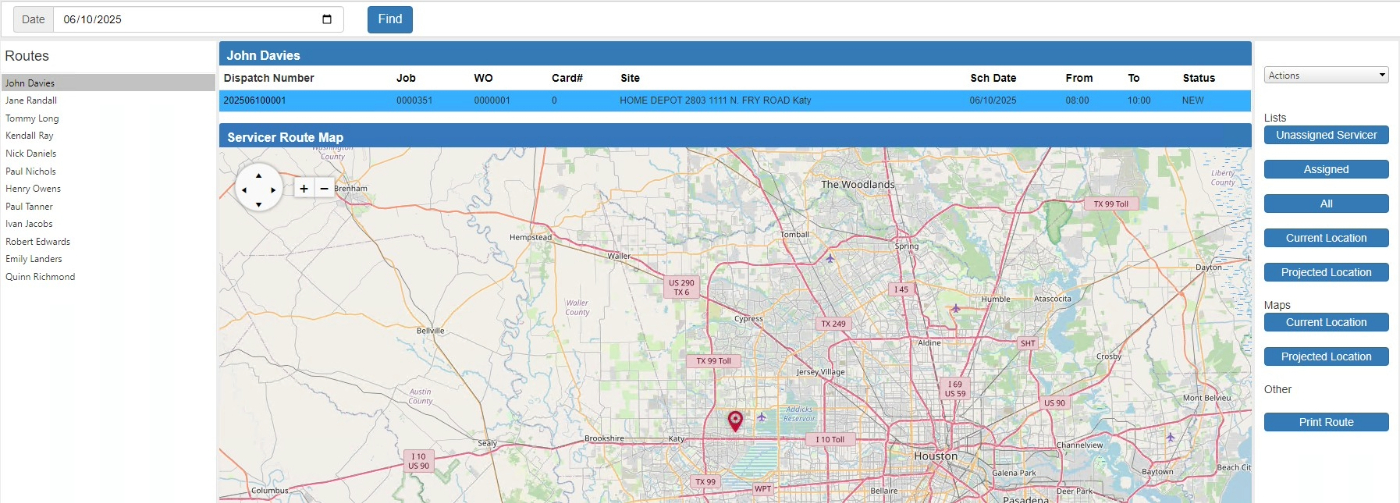The width and height of the screenshot is (1400, 503).
Task: Click the map zoom out minus button
Action: [324, 188]
